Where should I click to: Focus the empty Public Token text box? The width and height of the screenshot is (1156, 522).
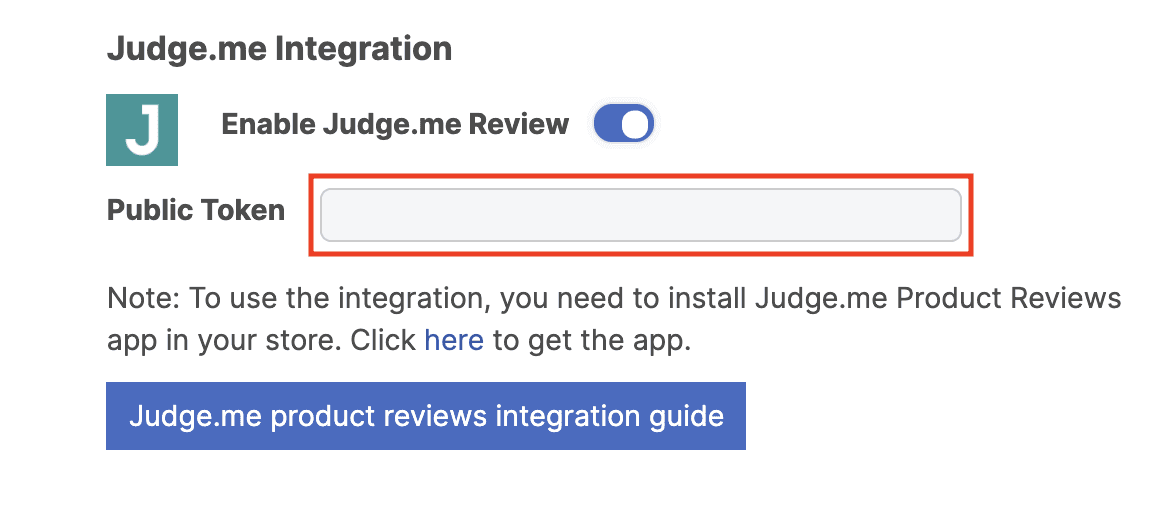pyautogui.click(x=640, y=215)
